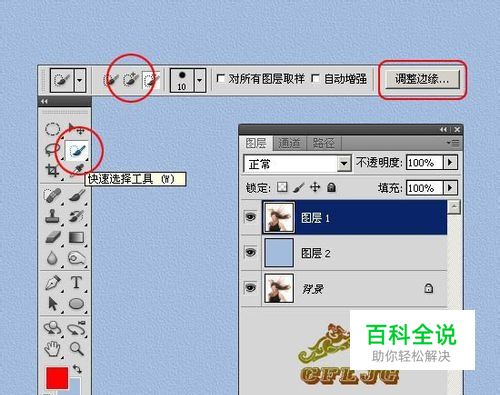The image size is (500, 395).
Task: Click the 不透明度 100% field
Action: tap(425, 163)
